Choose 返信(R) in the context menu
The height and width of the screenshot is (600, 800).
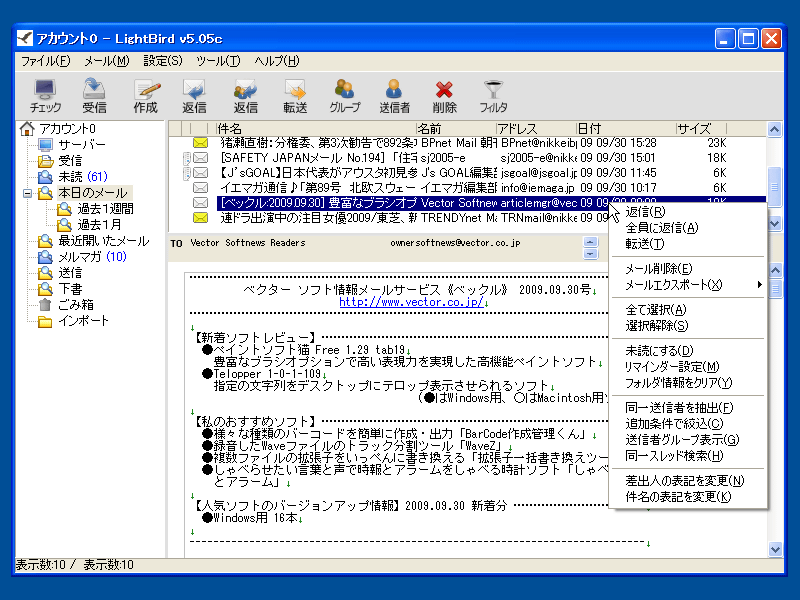(688, 212)
